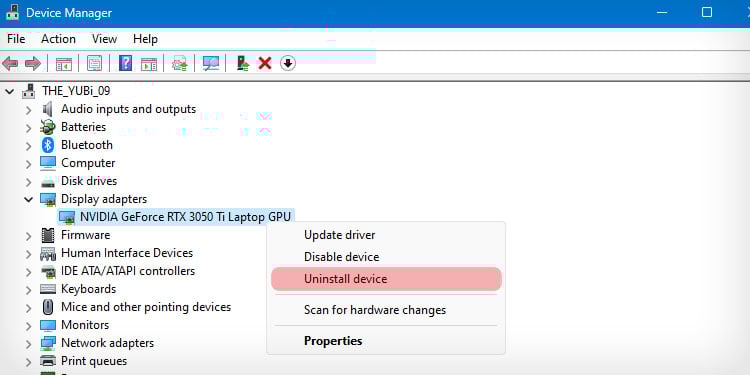
Task: Expand the Disk drives chevron
Action: 29,182
